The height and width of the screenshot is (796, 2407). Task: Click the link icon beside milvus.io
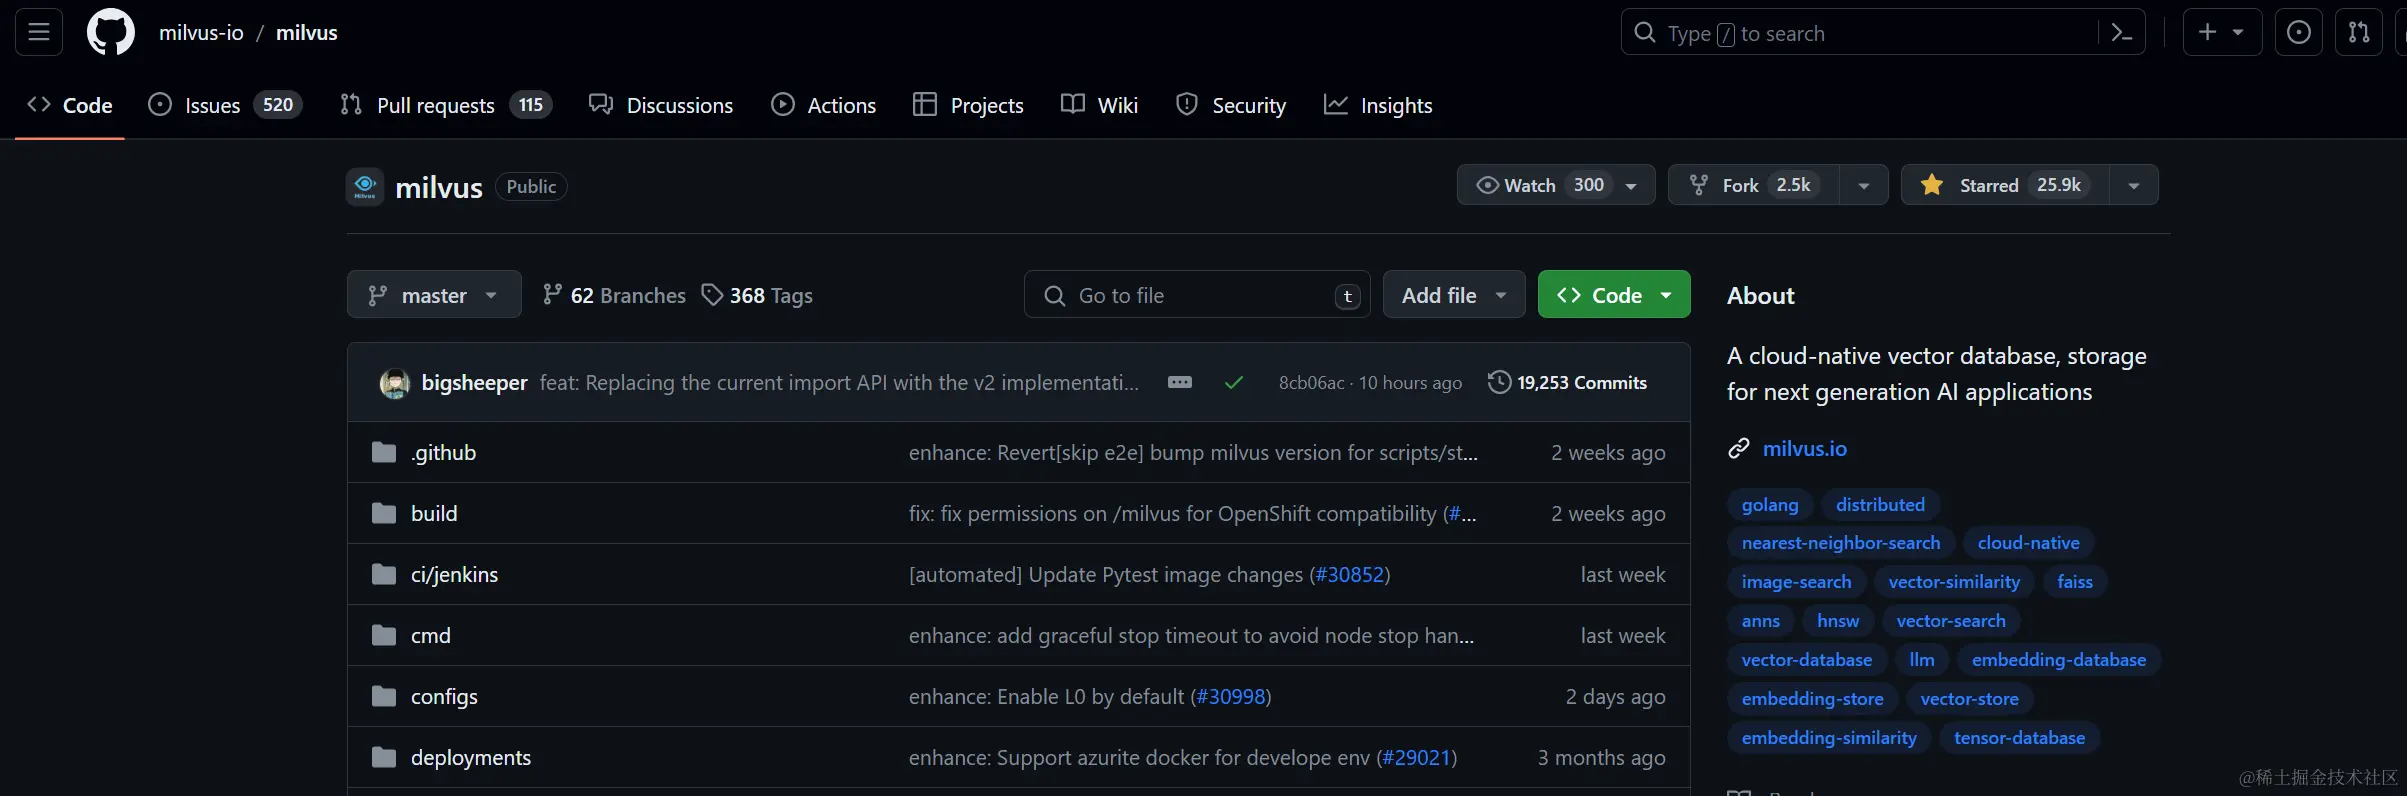pos(1739,448)
